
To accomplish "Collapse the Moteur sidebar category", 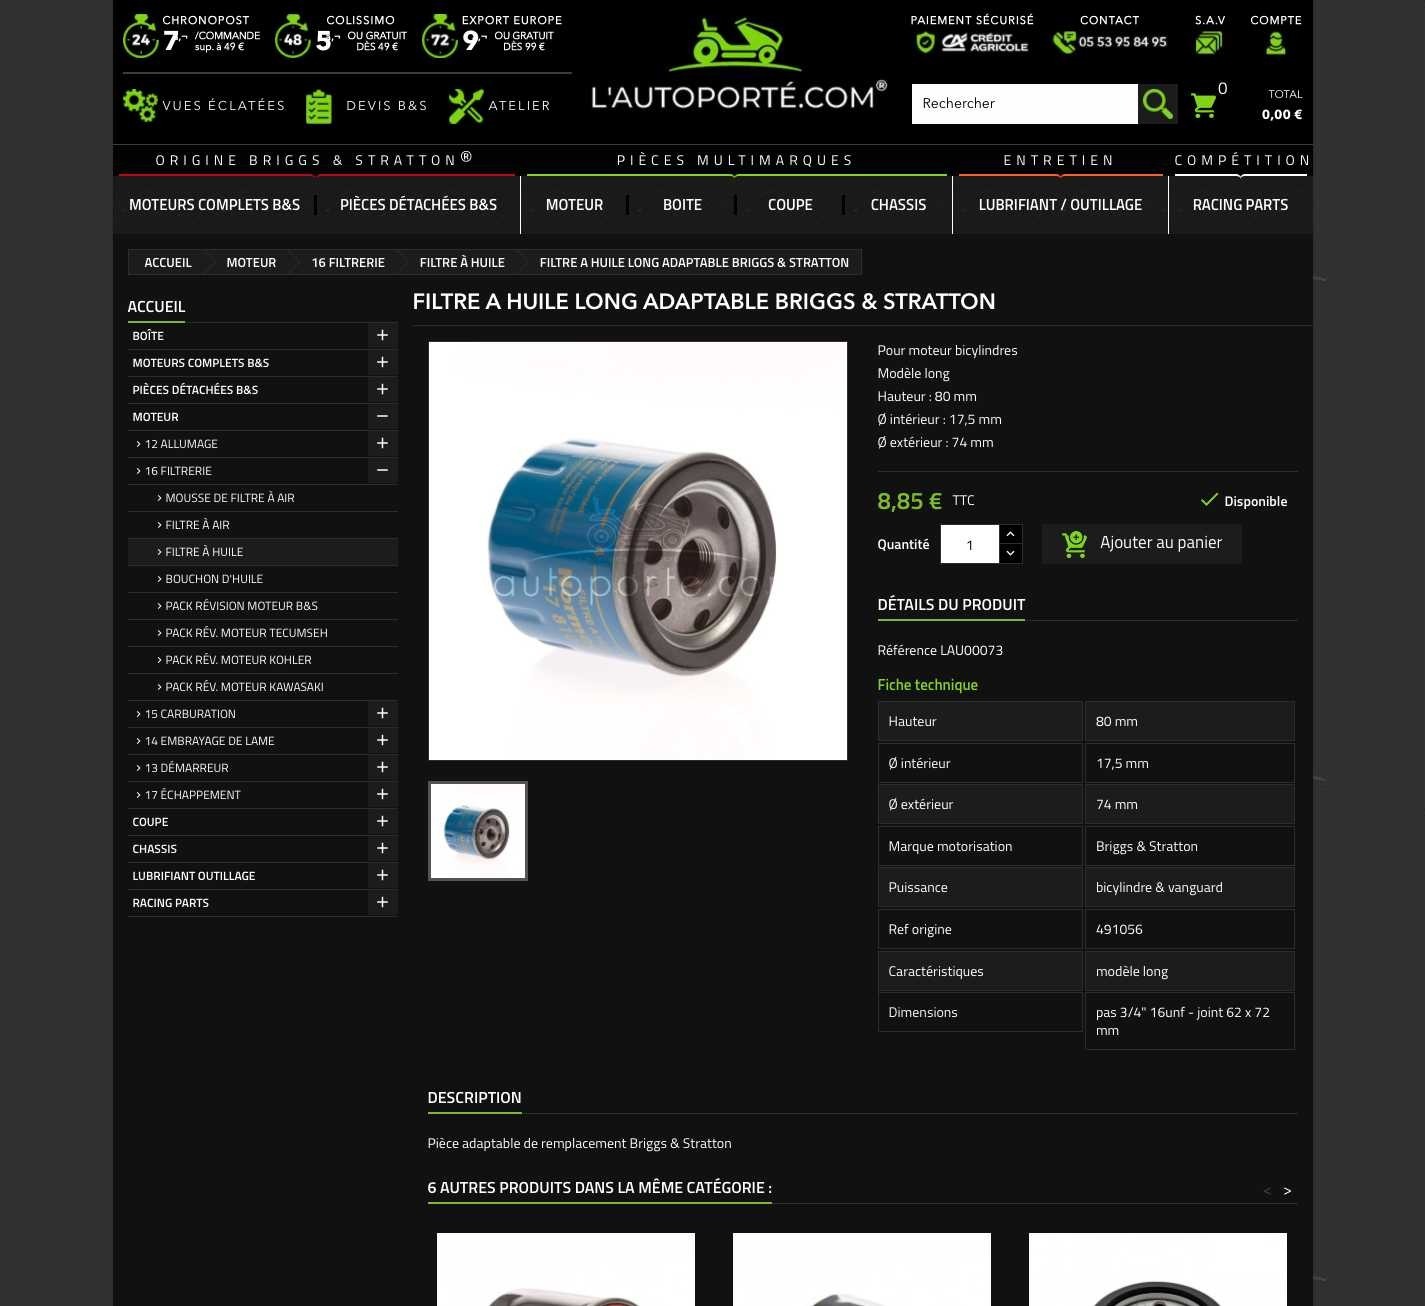I will [x=382, y=416].
